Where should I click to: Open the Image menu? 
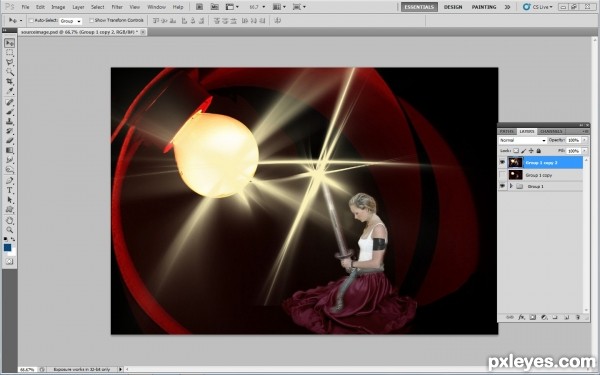(58, 7)
